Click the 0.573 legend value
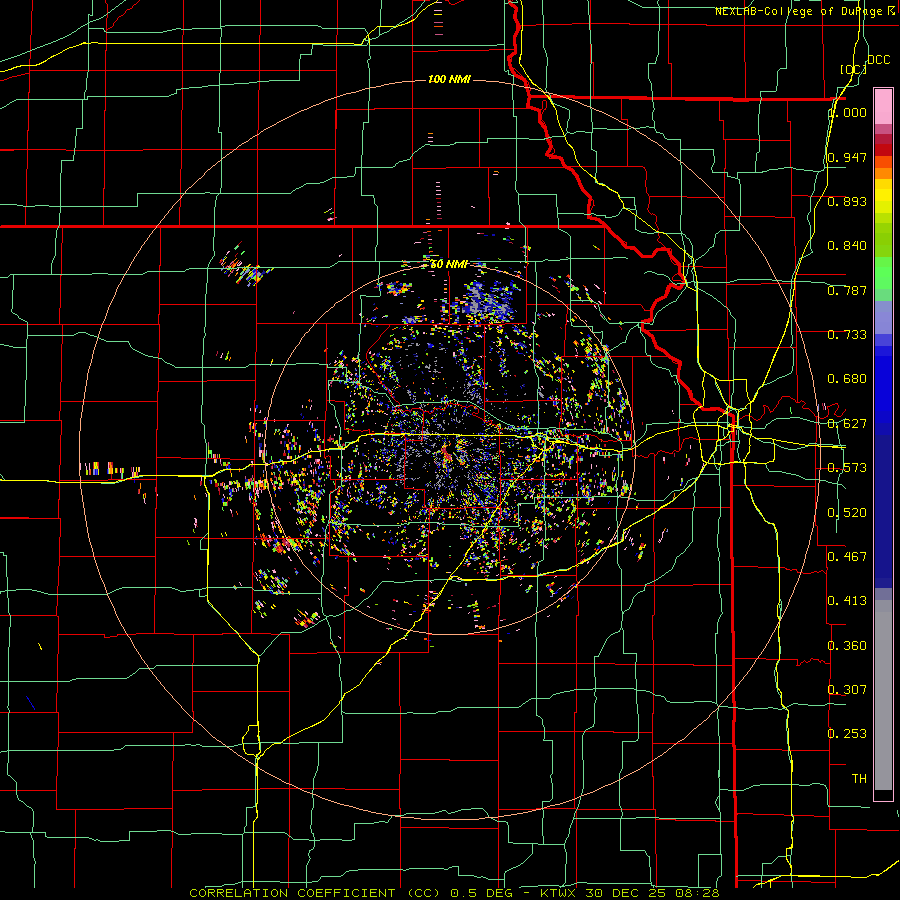This screenshot has width=900, height=900. [x=847, y=468]
